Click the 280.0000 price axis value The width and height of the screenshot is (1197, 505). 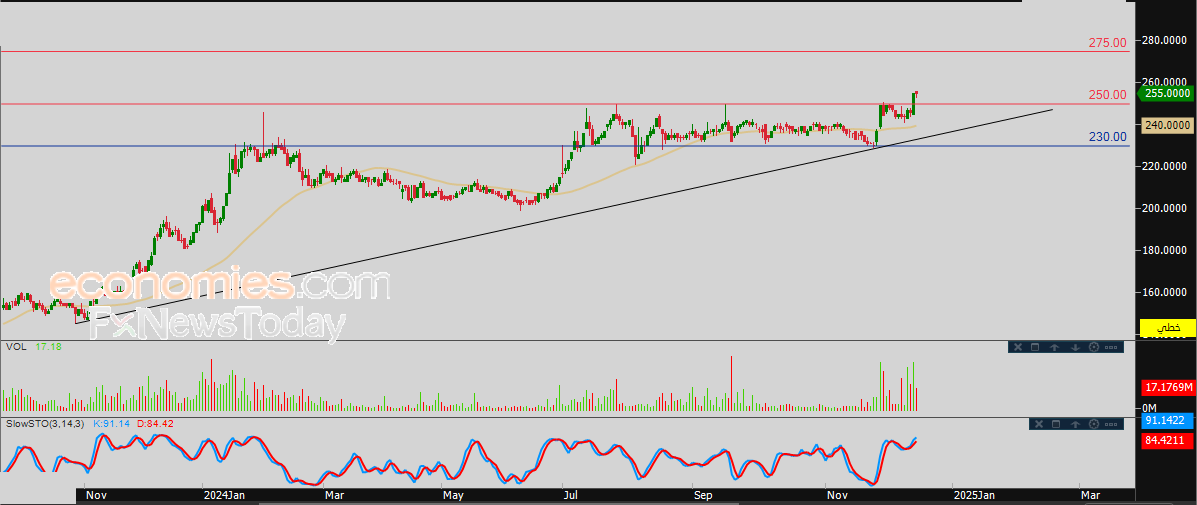1164,40
